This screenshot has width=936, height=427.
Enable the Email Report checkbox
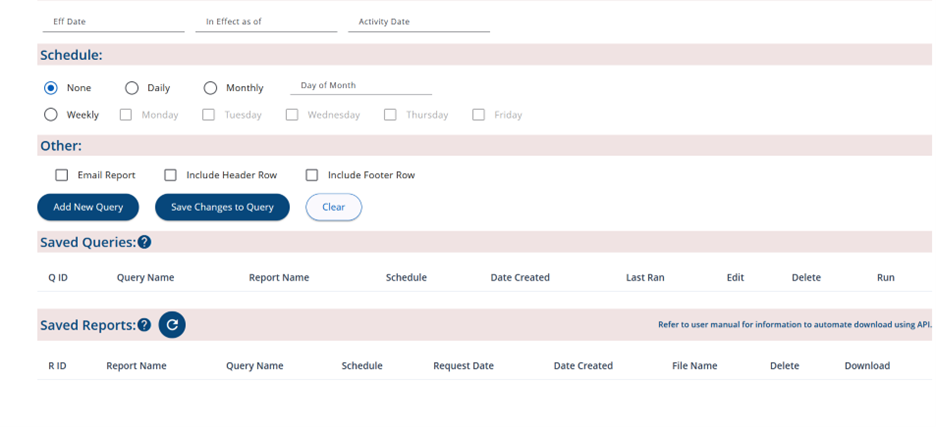point(61,175)
